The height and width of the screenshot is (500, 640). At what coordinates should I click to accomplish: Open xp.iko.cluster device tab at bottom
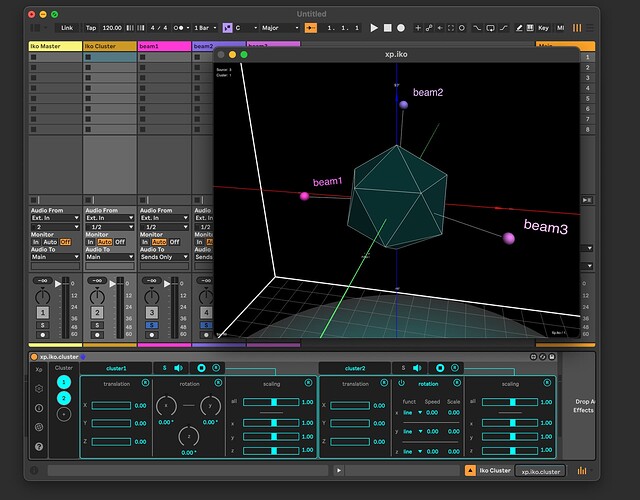tap(540, 470)
